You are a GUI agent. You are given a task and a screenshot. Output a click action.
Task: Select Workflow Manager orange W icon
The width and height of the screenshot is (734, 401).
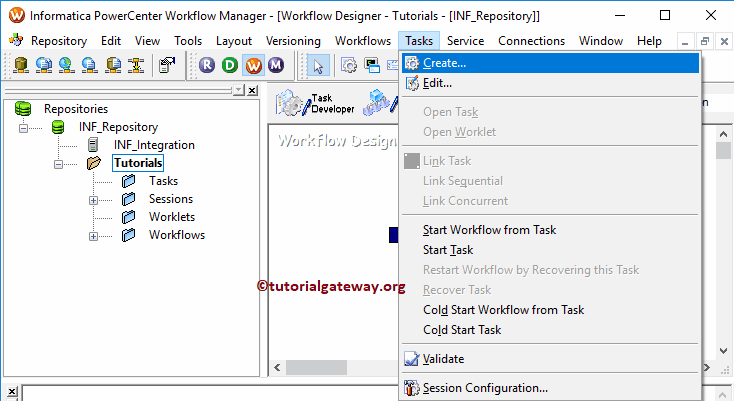coord(253,65)
